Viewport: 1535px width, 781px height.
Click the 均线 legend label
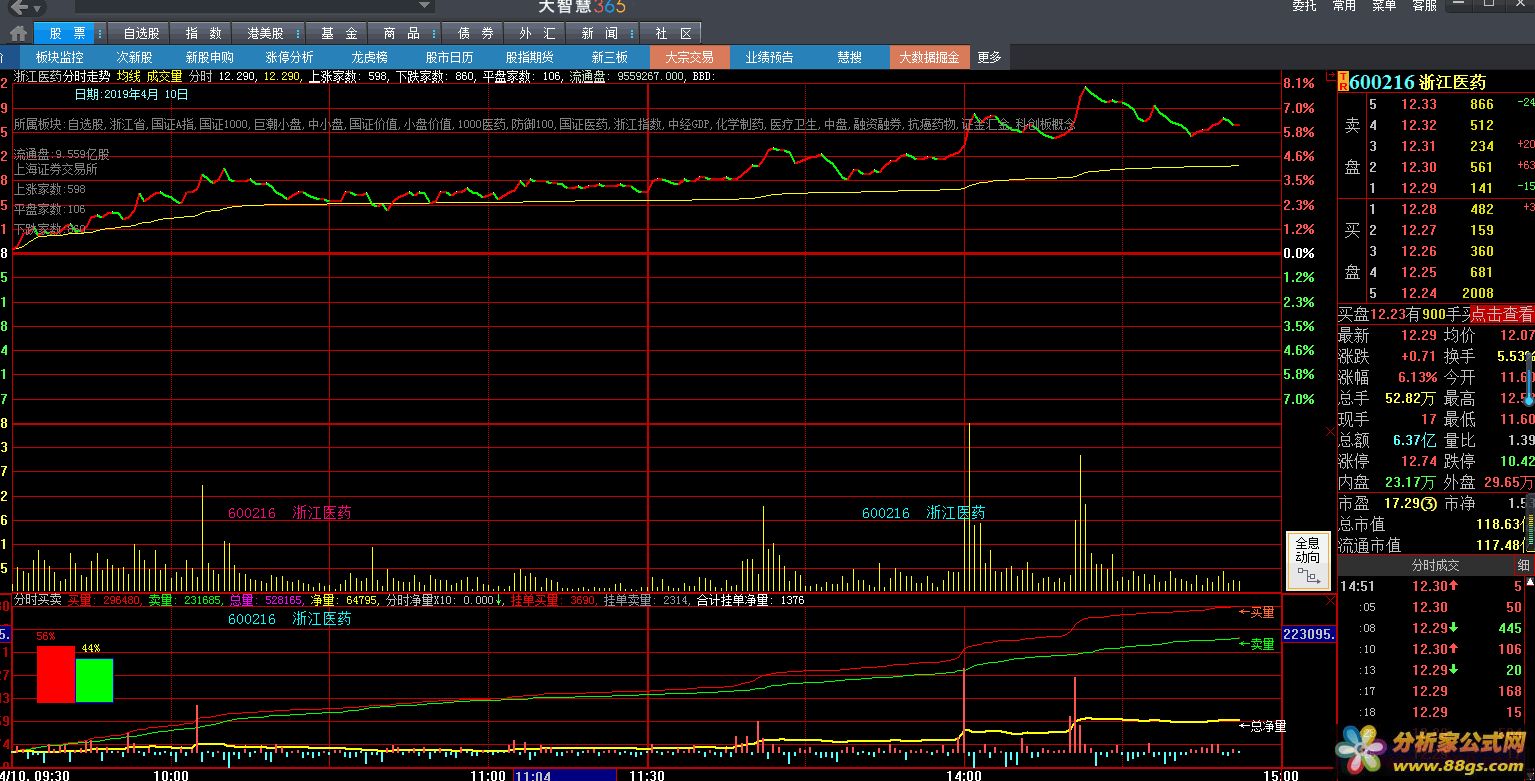pyautogui.click(x=129, y=76)
